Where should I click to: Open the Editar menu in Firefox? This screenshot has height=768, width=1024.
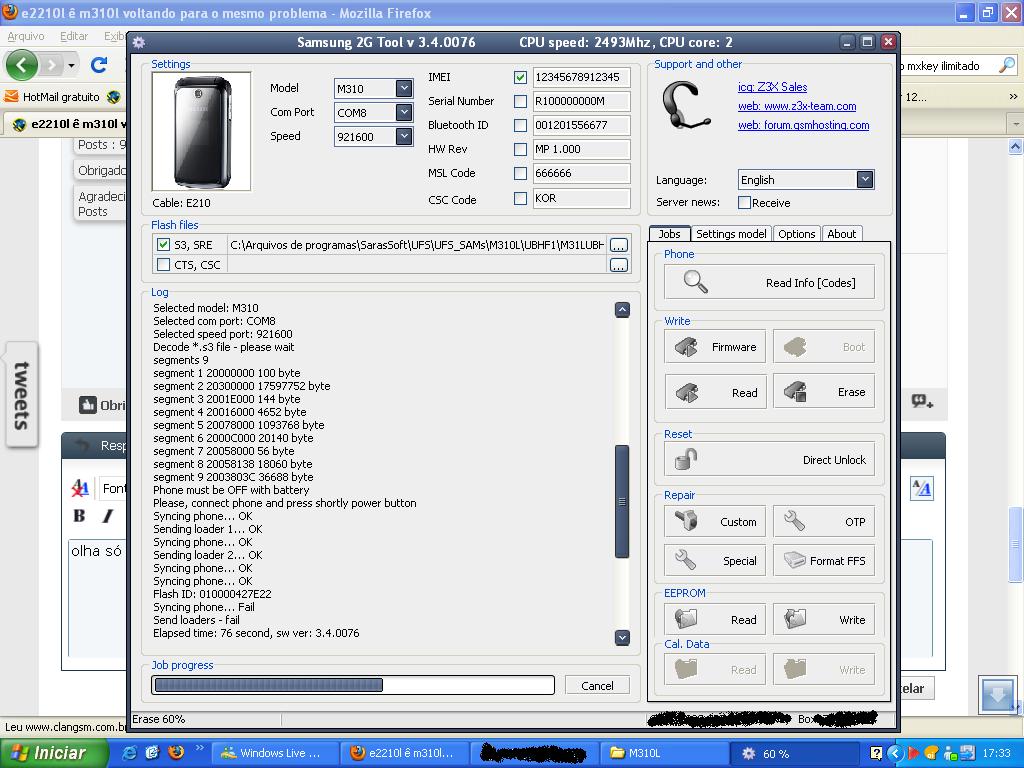(74, 37)
